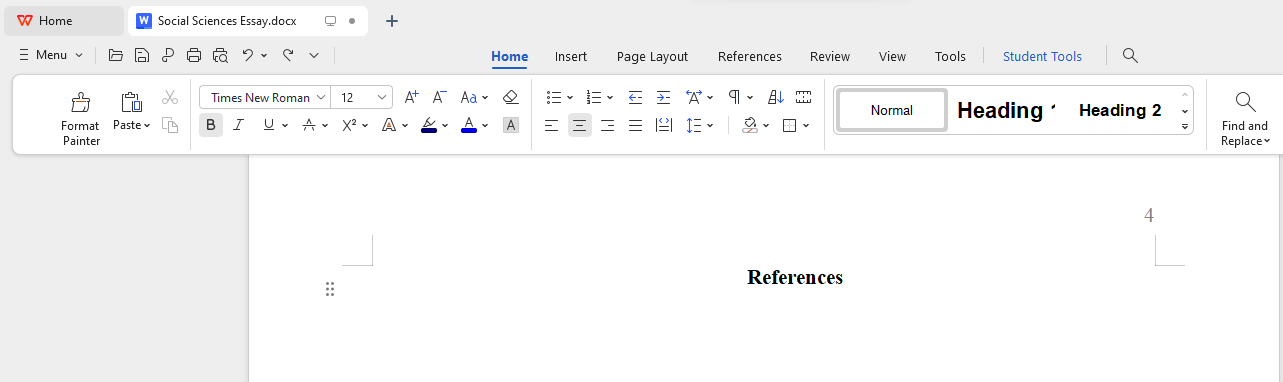Open the quick access toolbar customize arrow
This screenshot has width=1283, height=382.
(x=314, y=56)
